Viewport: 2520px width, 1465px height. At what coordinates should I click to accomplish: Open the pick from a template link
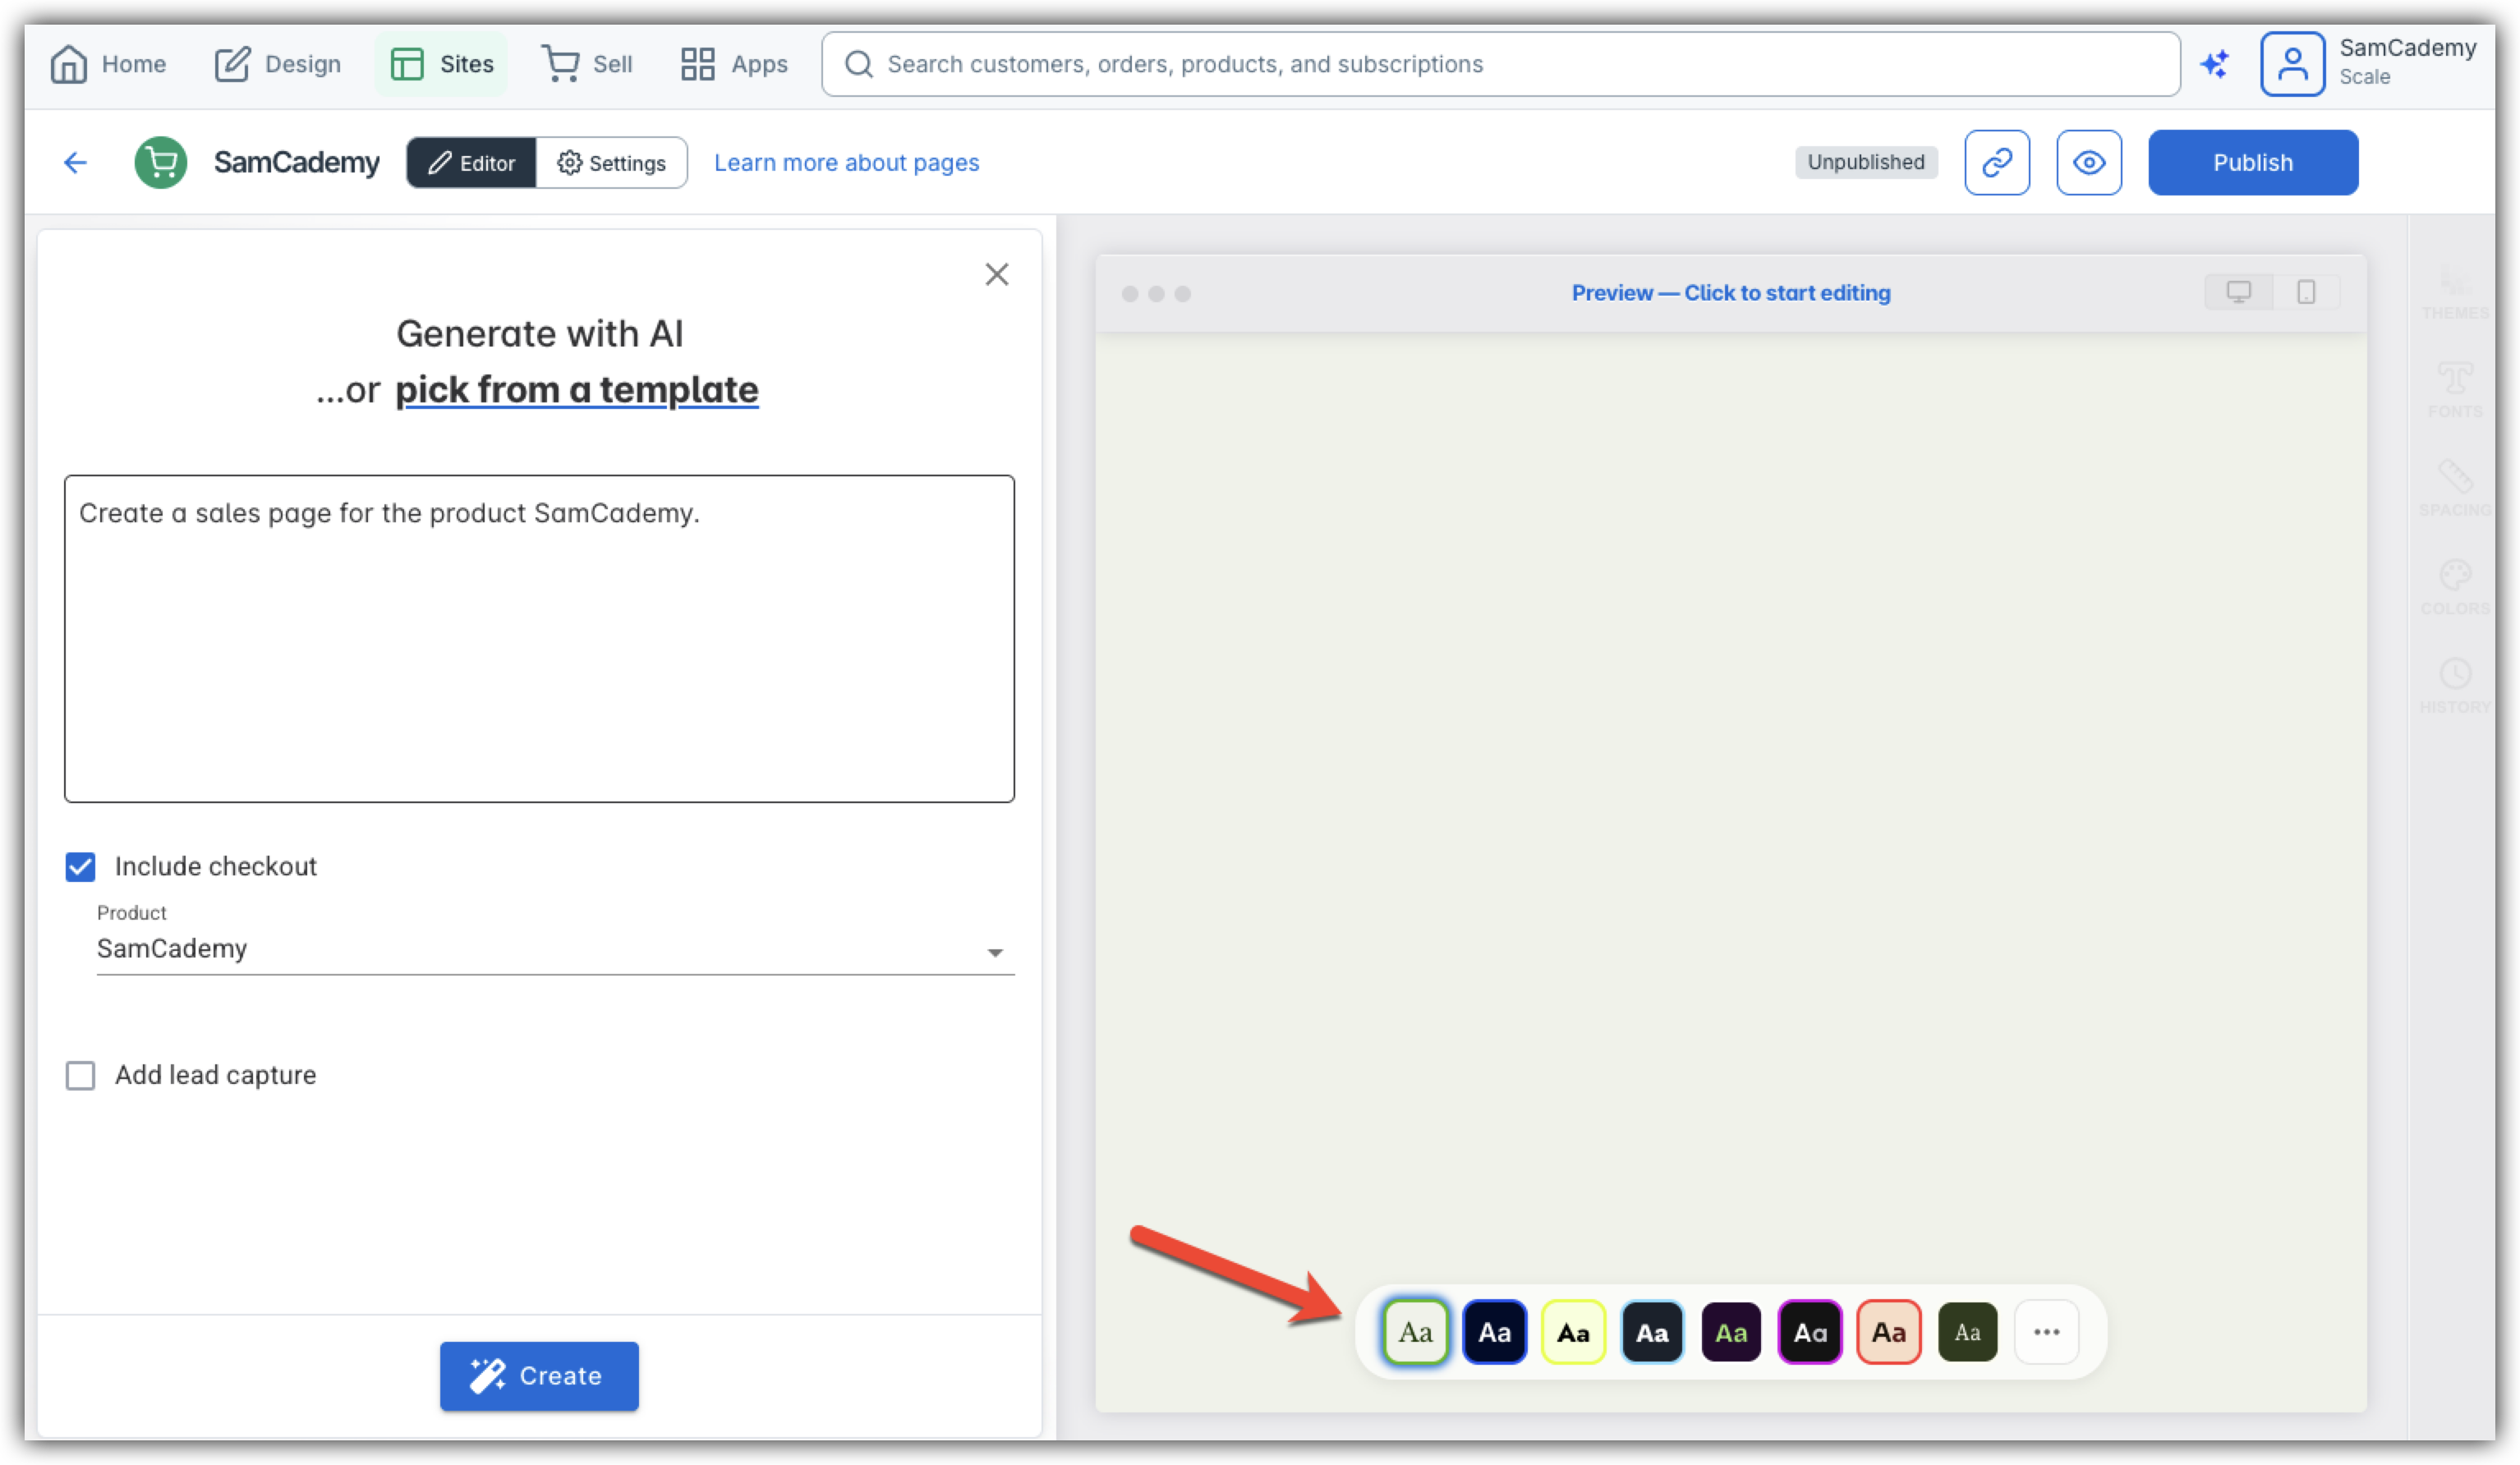pyautogui.click(x=576, y=389)
